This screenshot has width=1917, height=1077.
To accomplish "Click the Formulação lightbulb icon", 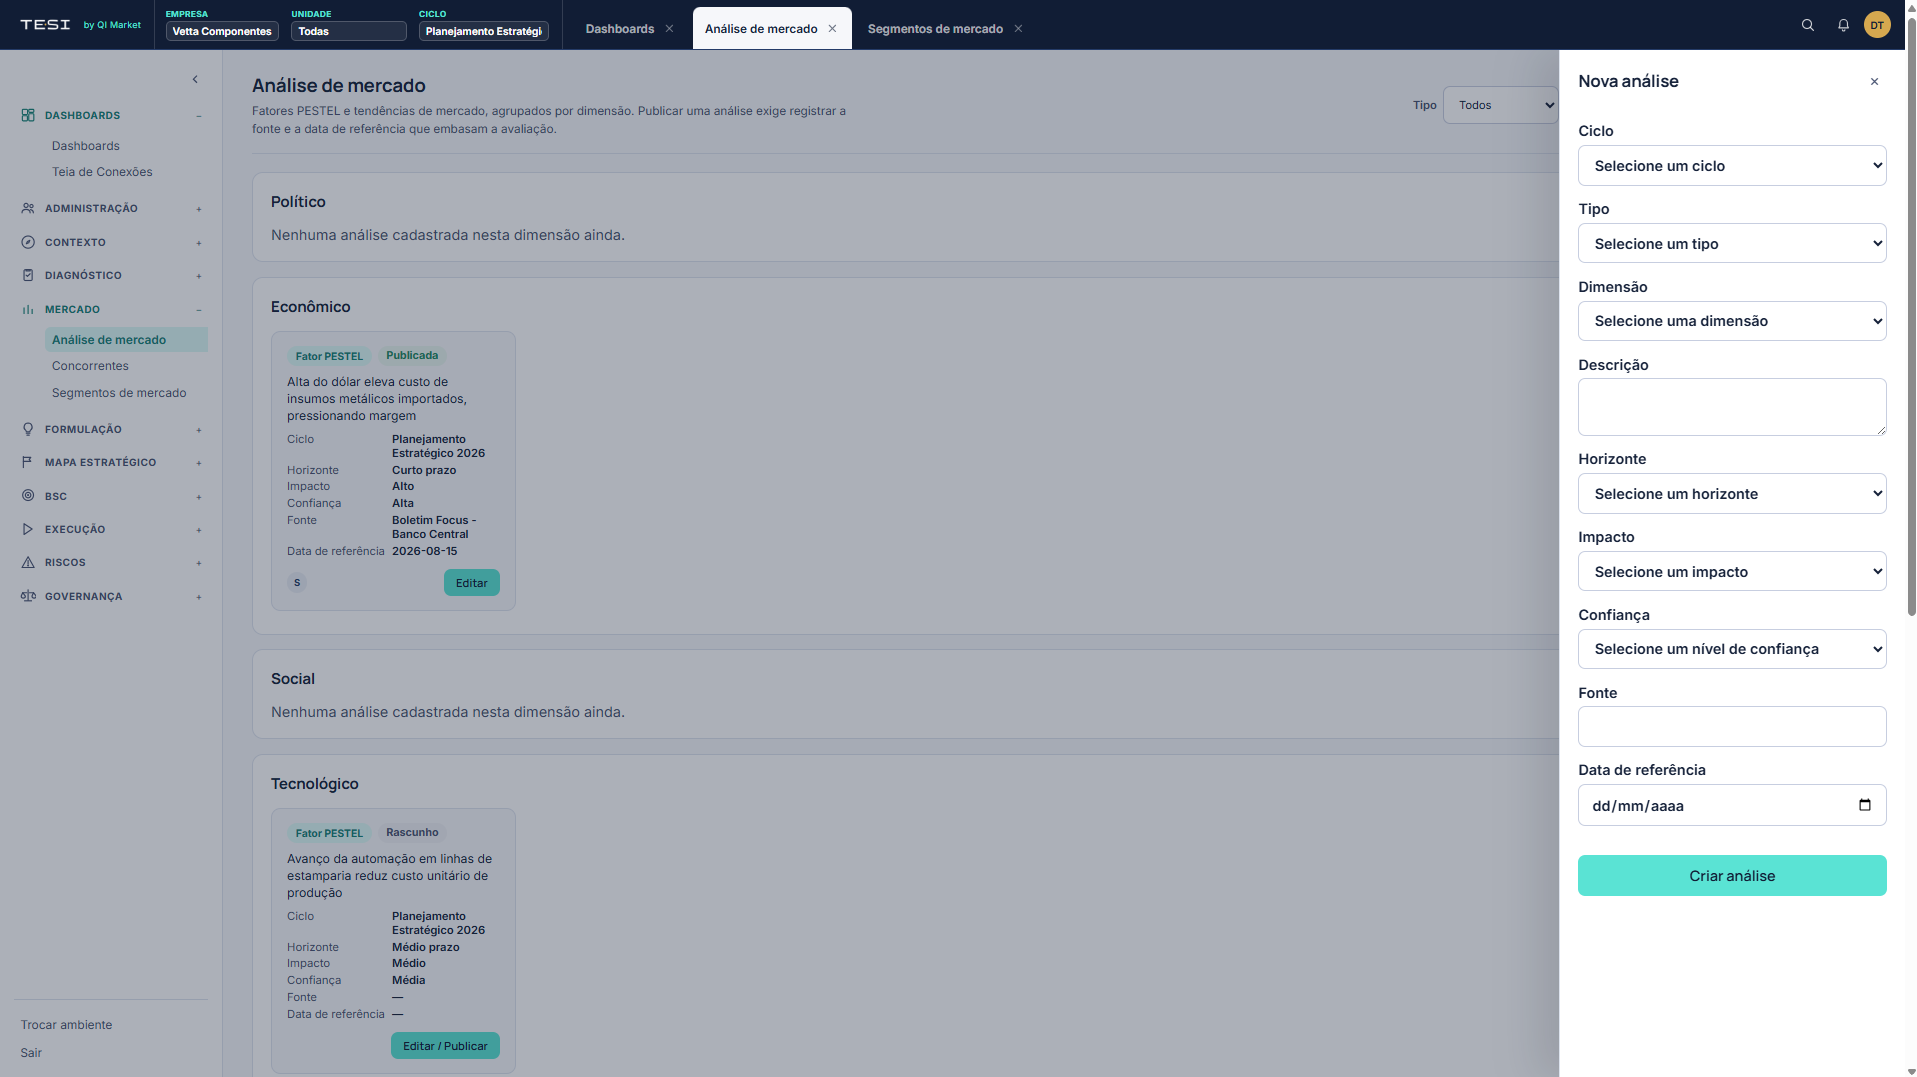I will pyautogui.click(x=28, y=429).
